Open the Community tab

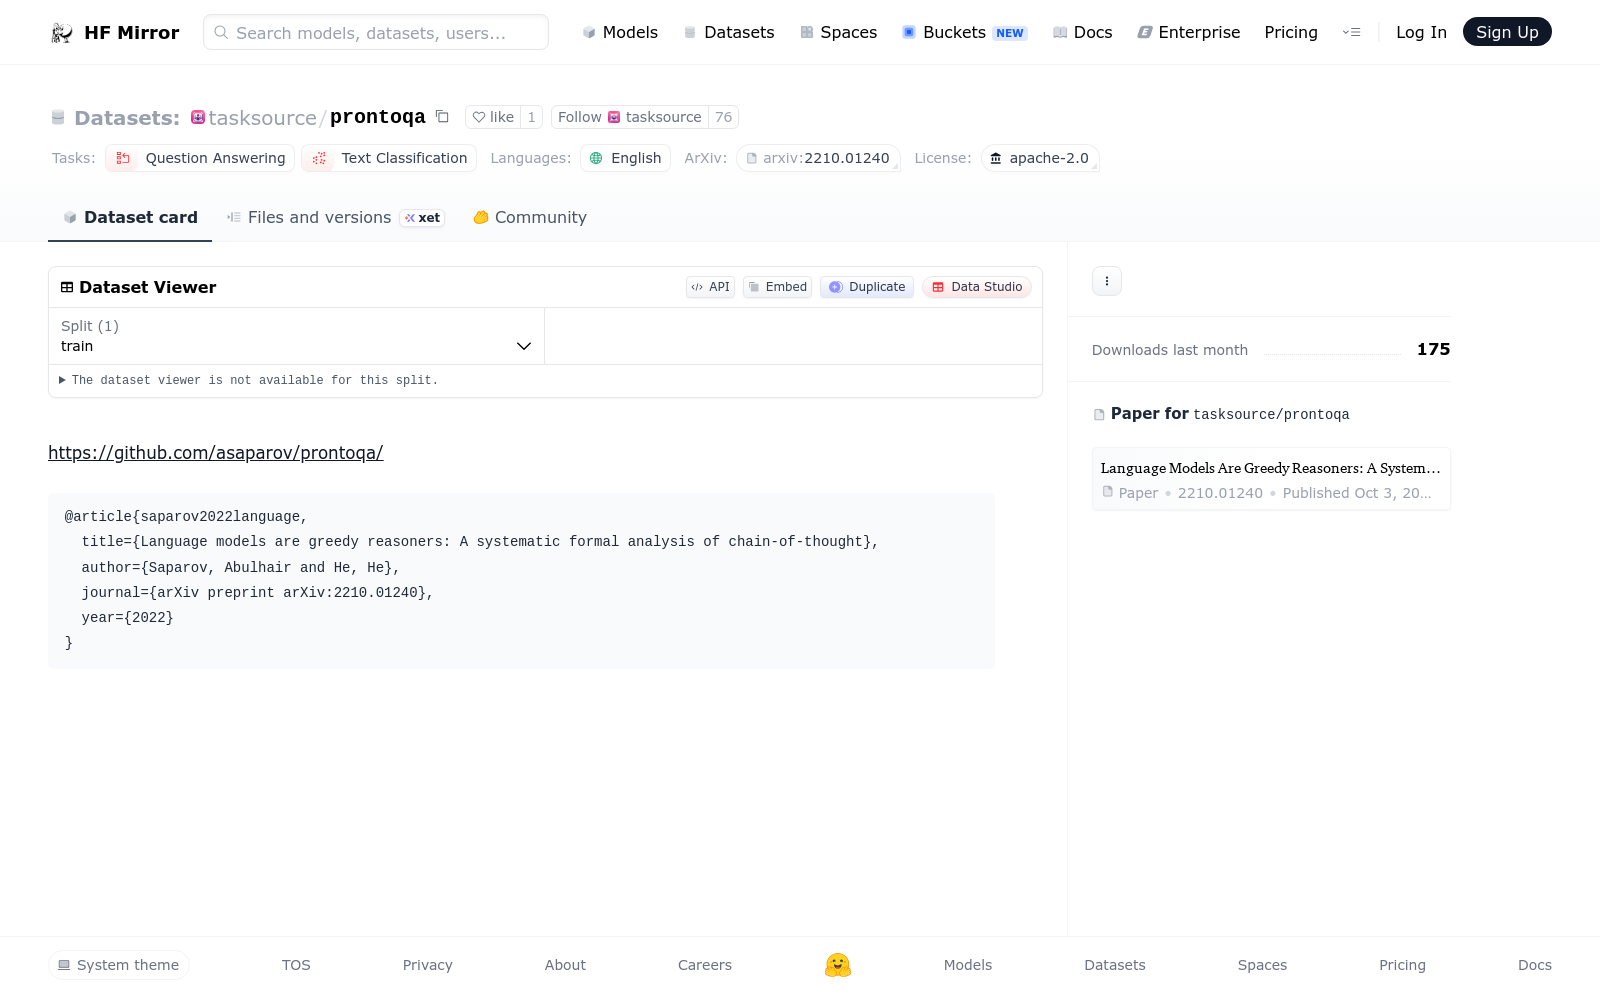click(530, 217)
